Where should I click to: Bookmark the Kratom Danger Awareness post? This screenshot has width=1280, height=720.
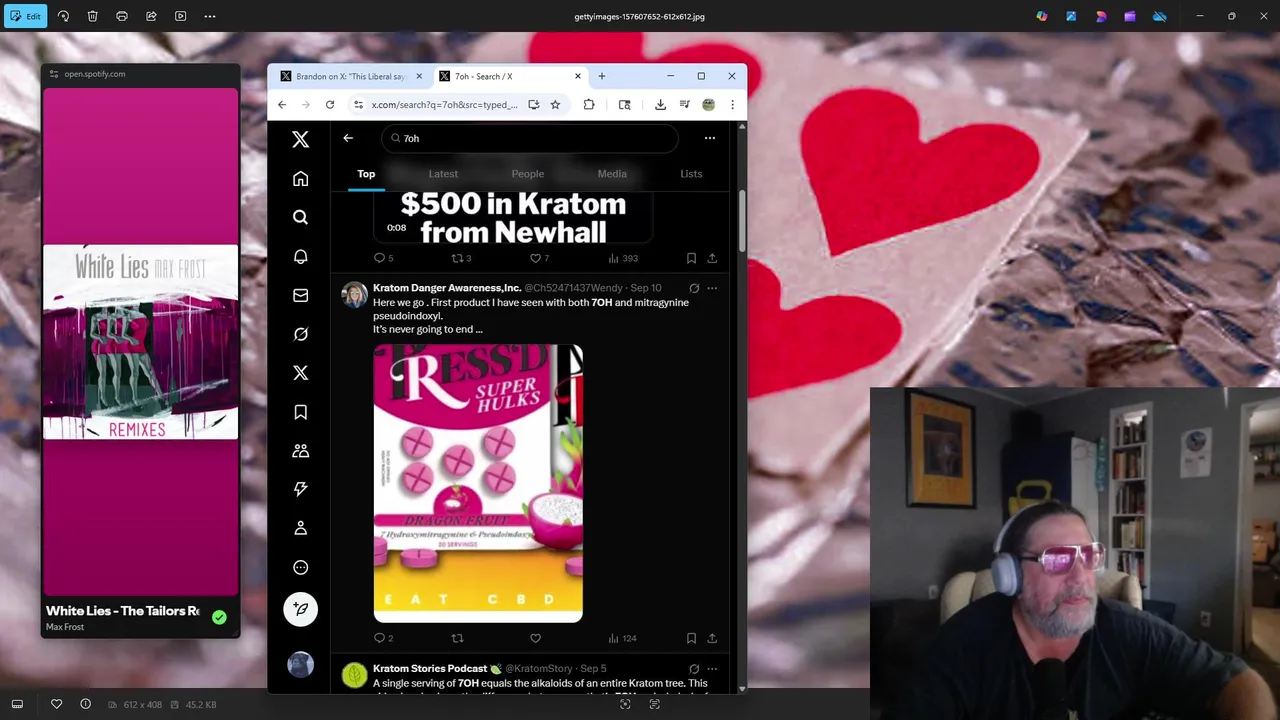click(691, 638)
